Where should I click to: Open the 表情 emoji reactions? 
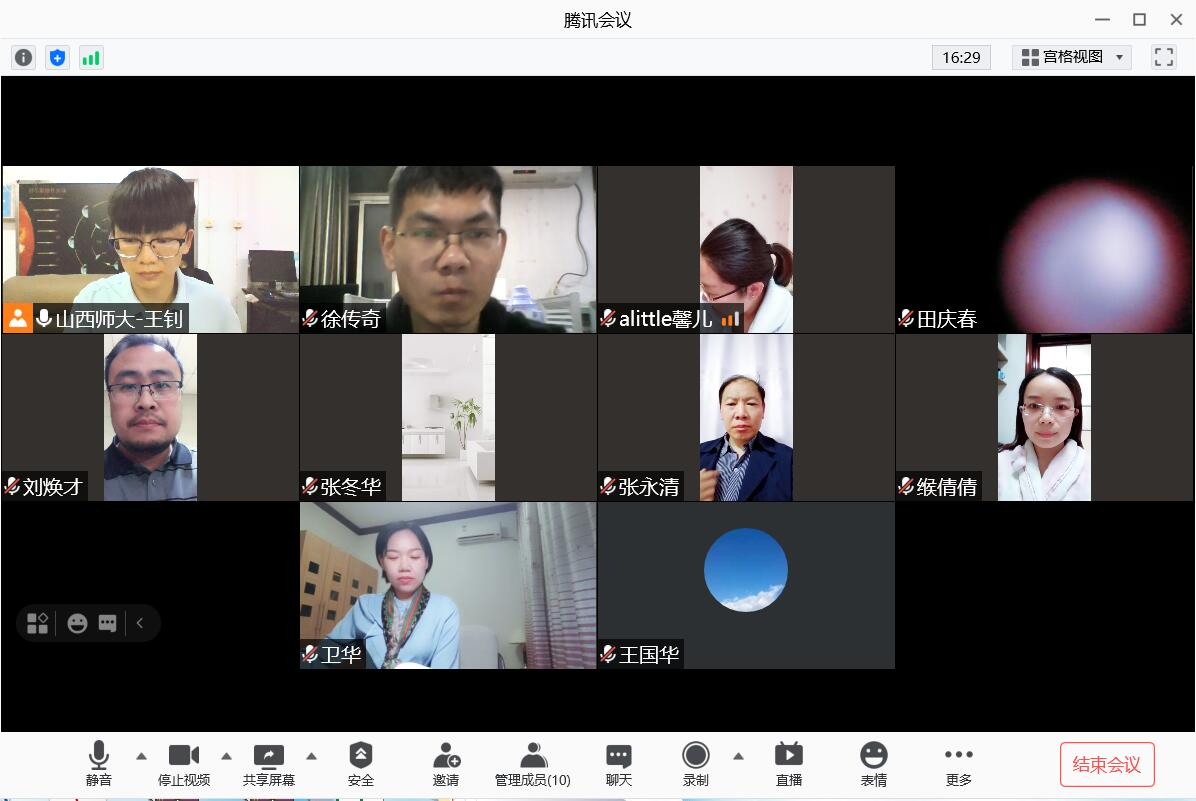[873, 765]
